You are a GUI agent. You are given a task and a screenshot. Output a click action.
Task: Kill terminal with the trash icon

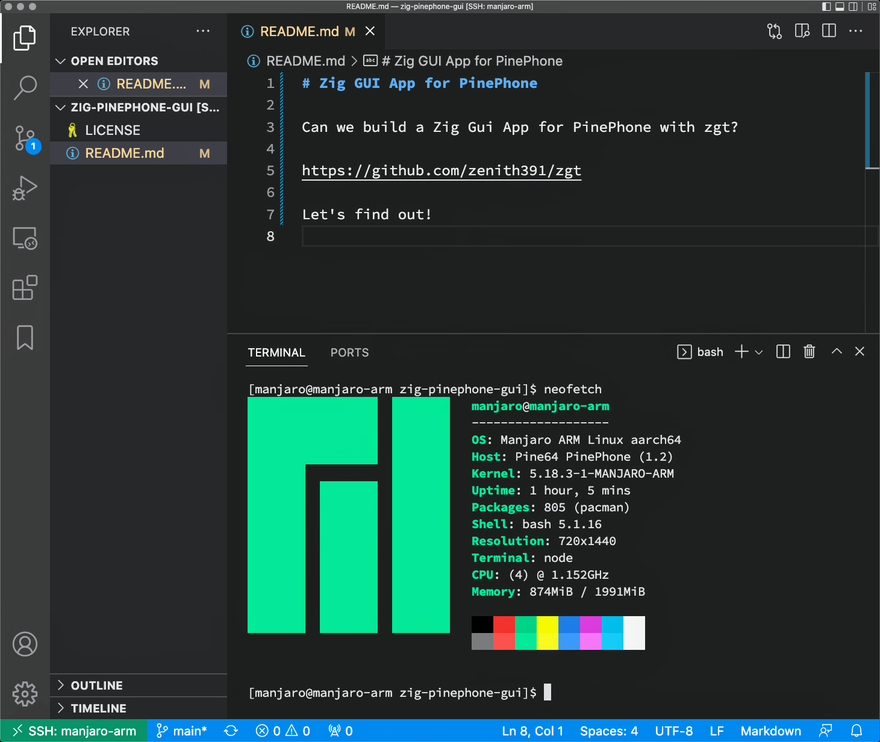click(x=809, y=352)
